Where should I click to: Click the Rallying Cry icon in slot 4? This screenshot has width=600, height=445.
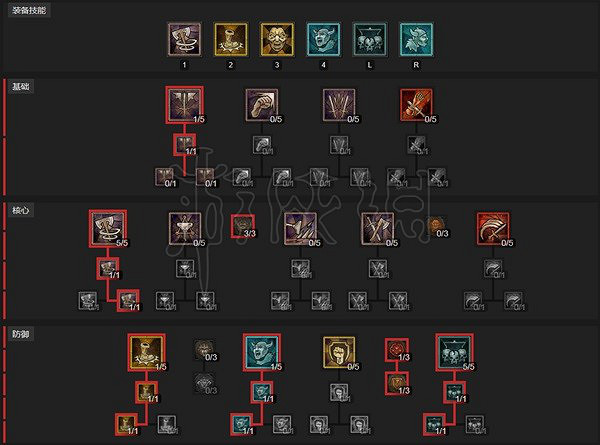tap(323, 39)
